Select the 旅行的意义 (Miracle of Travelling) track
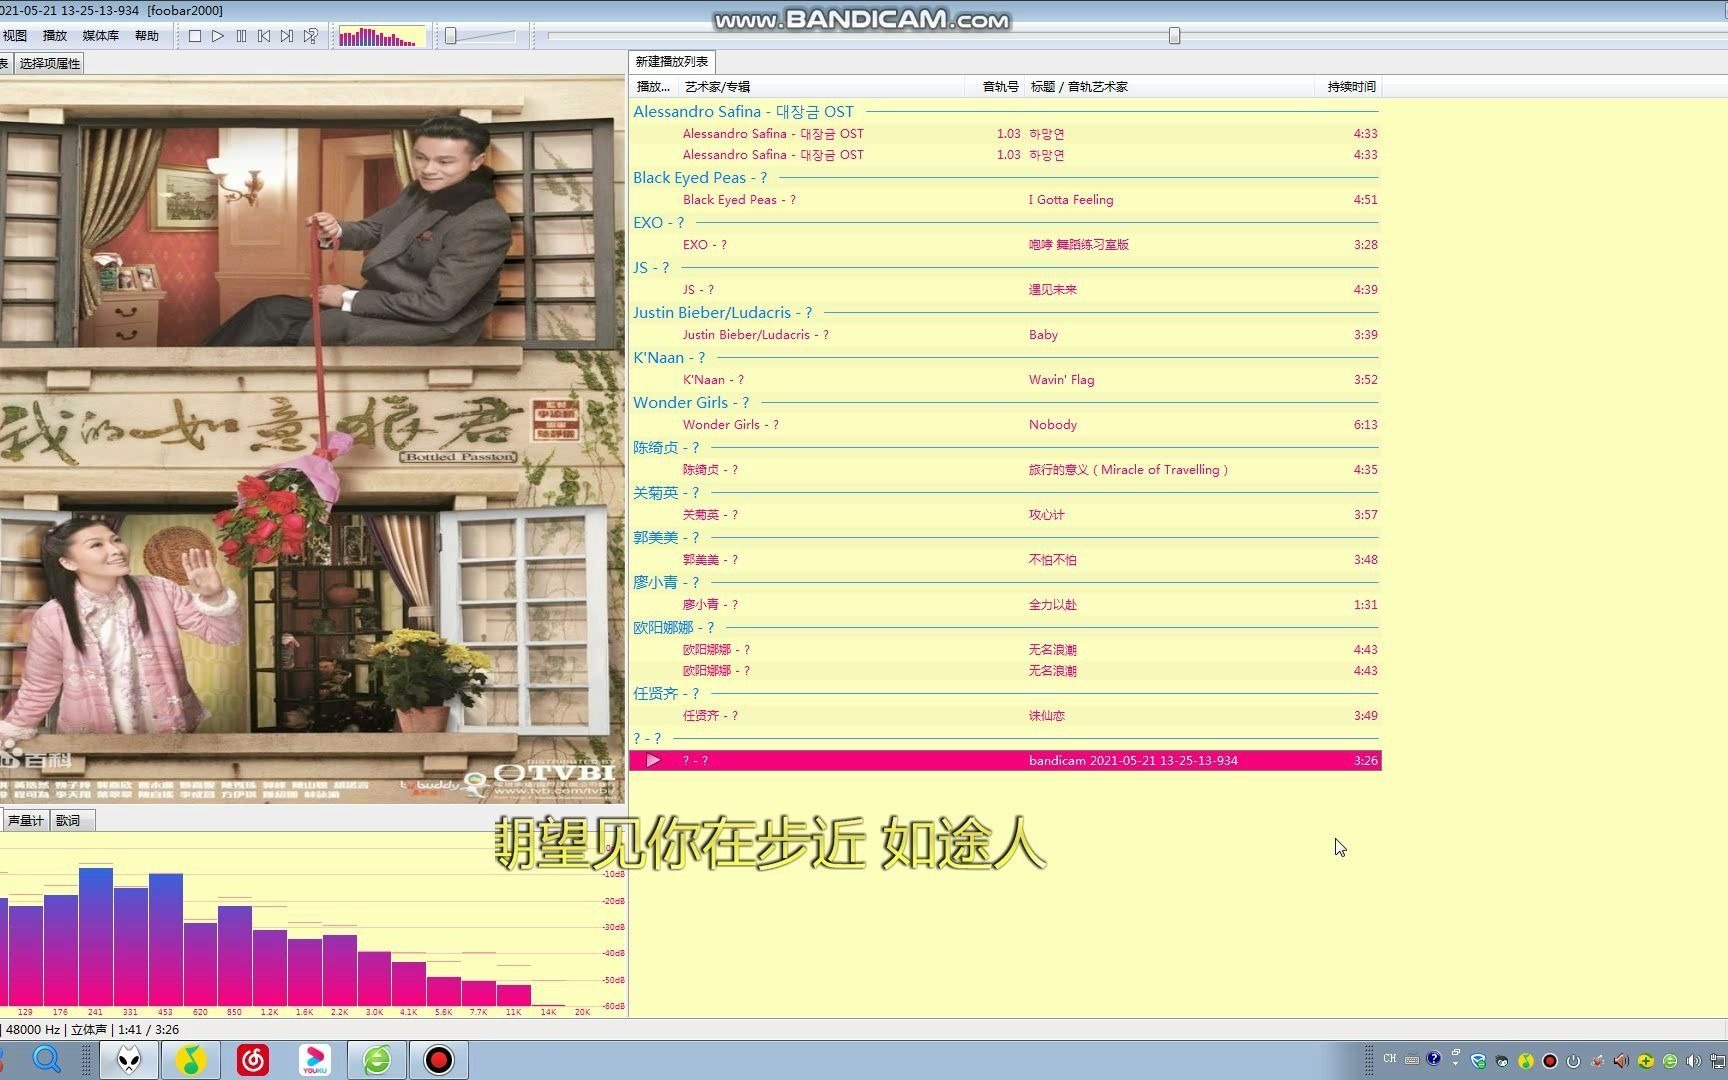The width and height of the screenshot is (1728, 1080). click(1005, 470)
